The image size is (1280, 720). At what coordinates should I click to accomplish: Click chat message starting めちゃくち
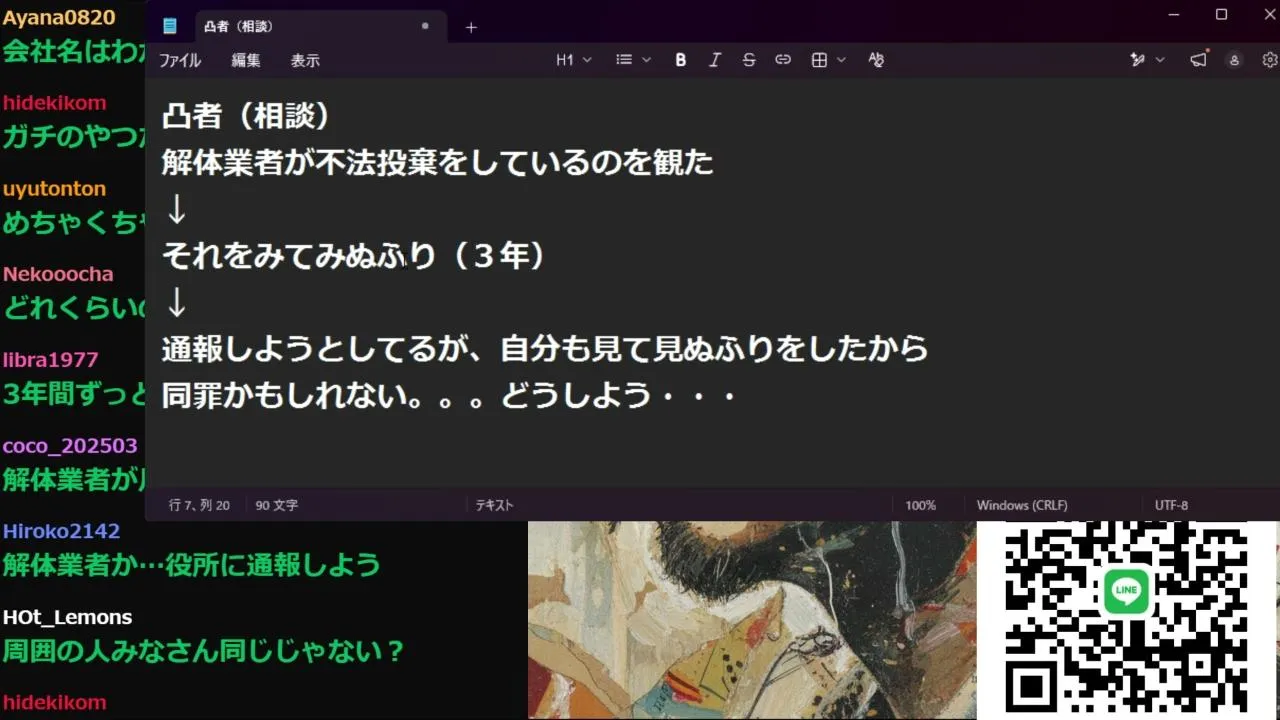tap(74, 222)
